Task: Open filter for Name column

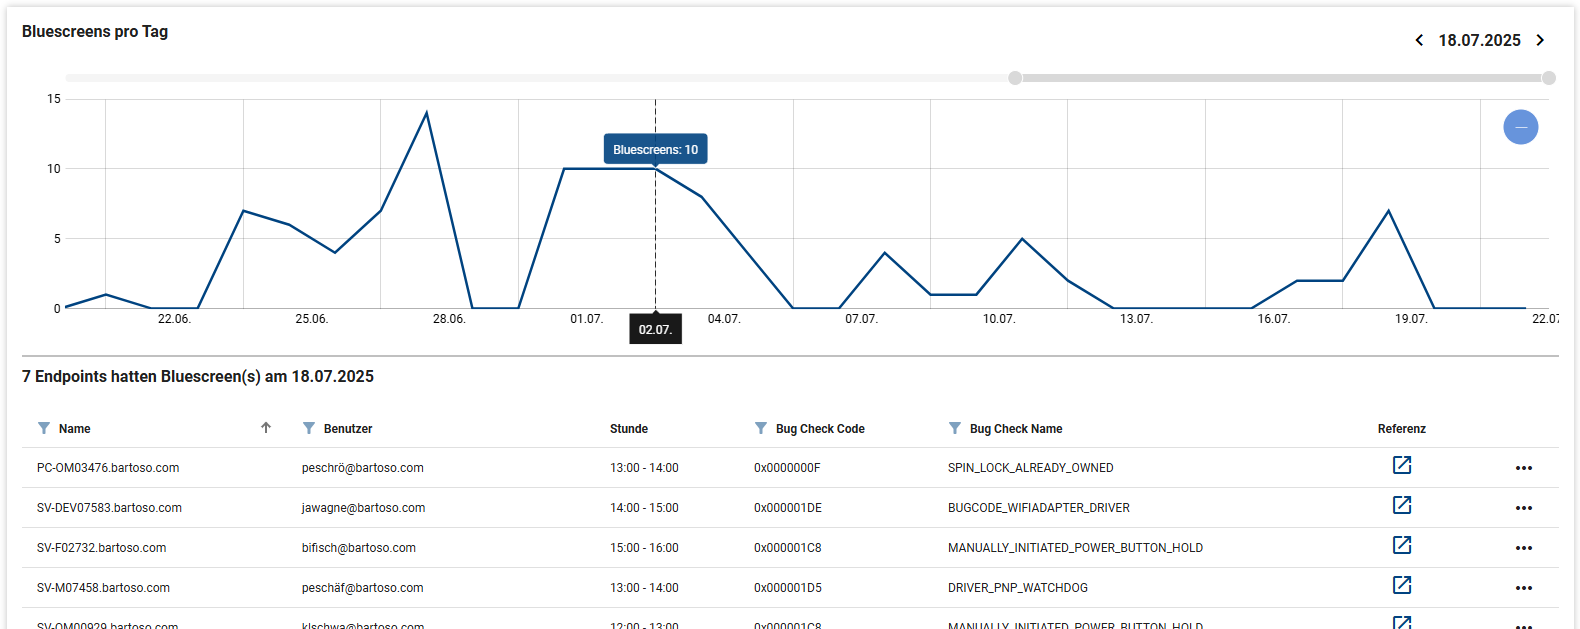Action: pyautogui.click(x=44, y=428)
